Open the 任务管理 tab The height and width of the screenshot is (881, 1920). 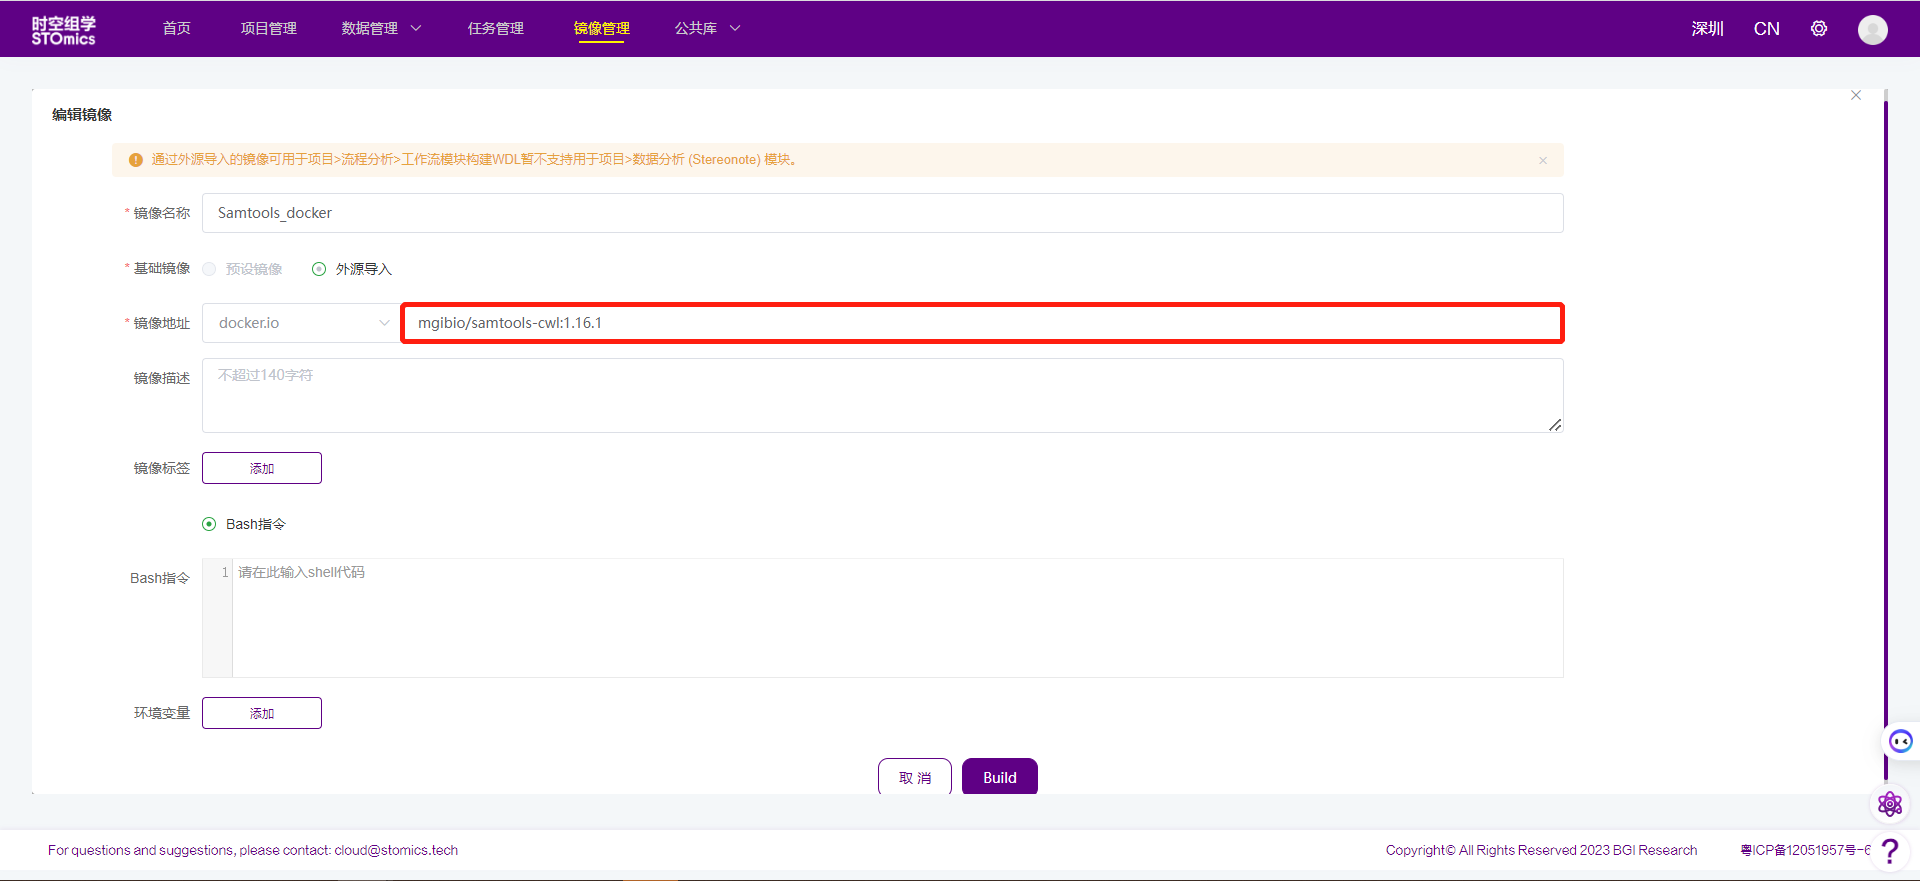pyautogui.click(x=495, y=29)
